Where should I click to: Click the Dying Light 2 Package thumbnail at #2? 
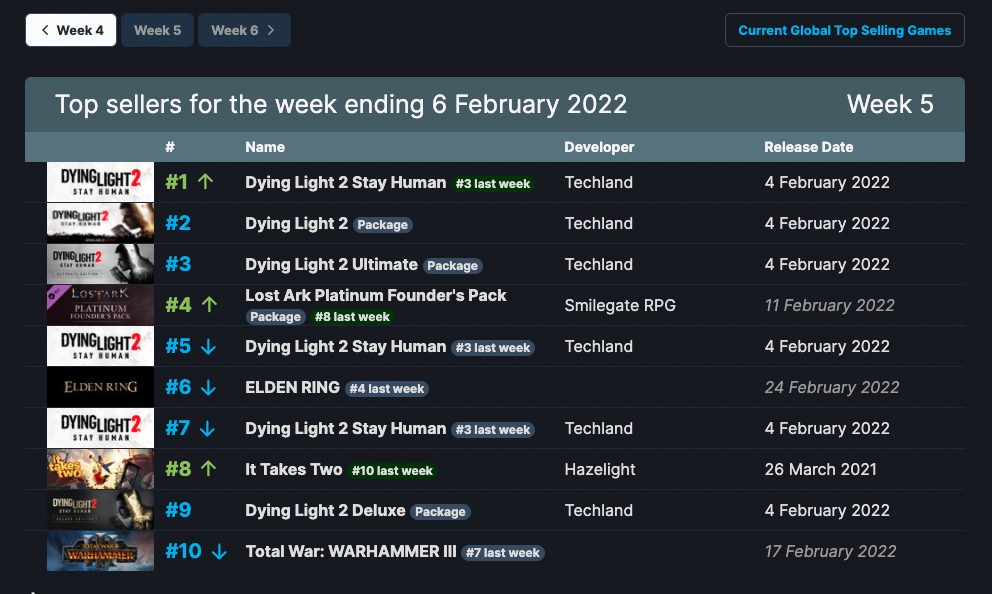100,223
